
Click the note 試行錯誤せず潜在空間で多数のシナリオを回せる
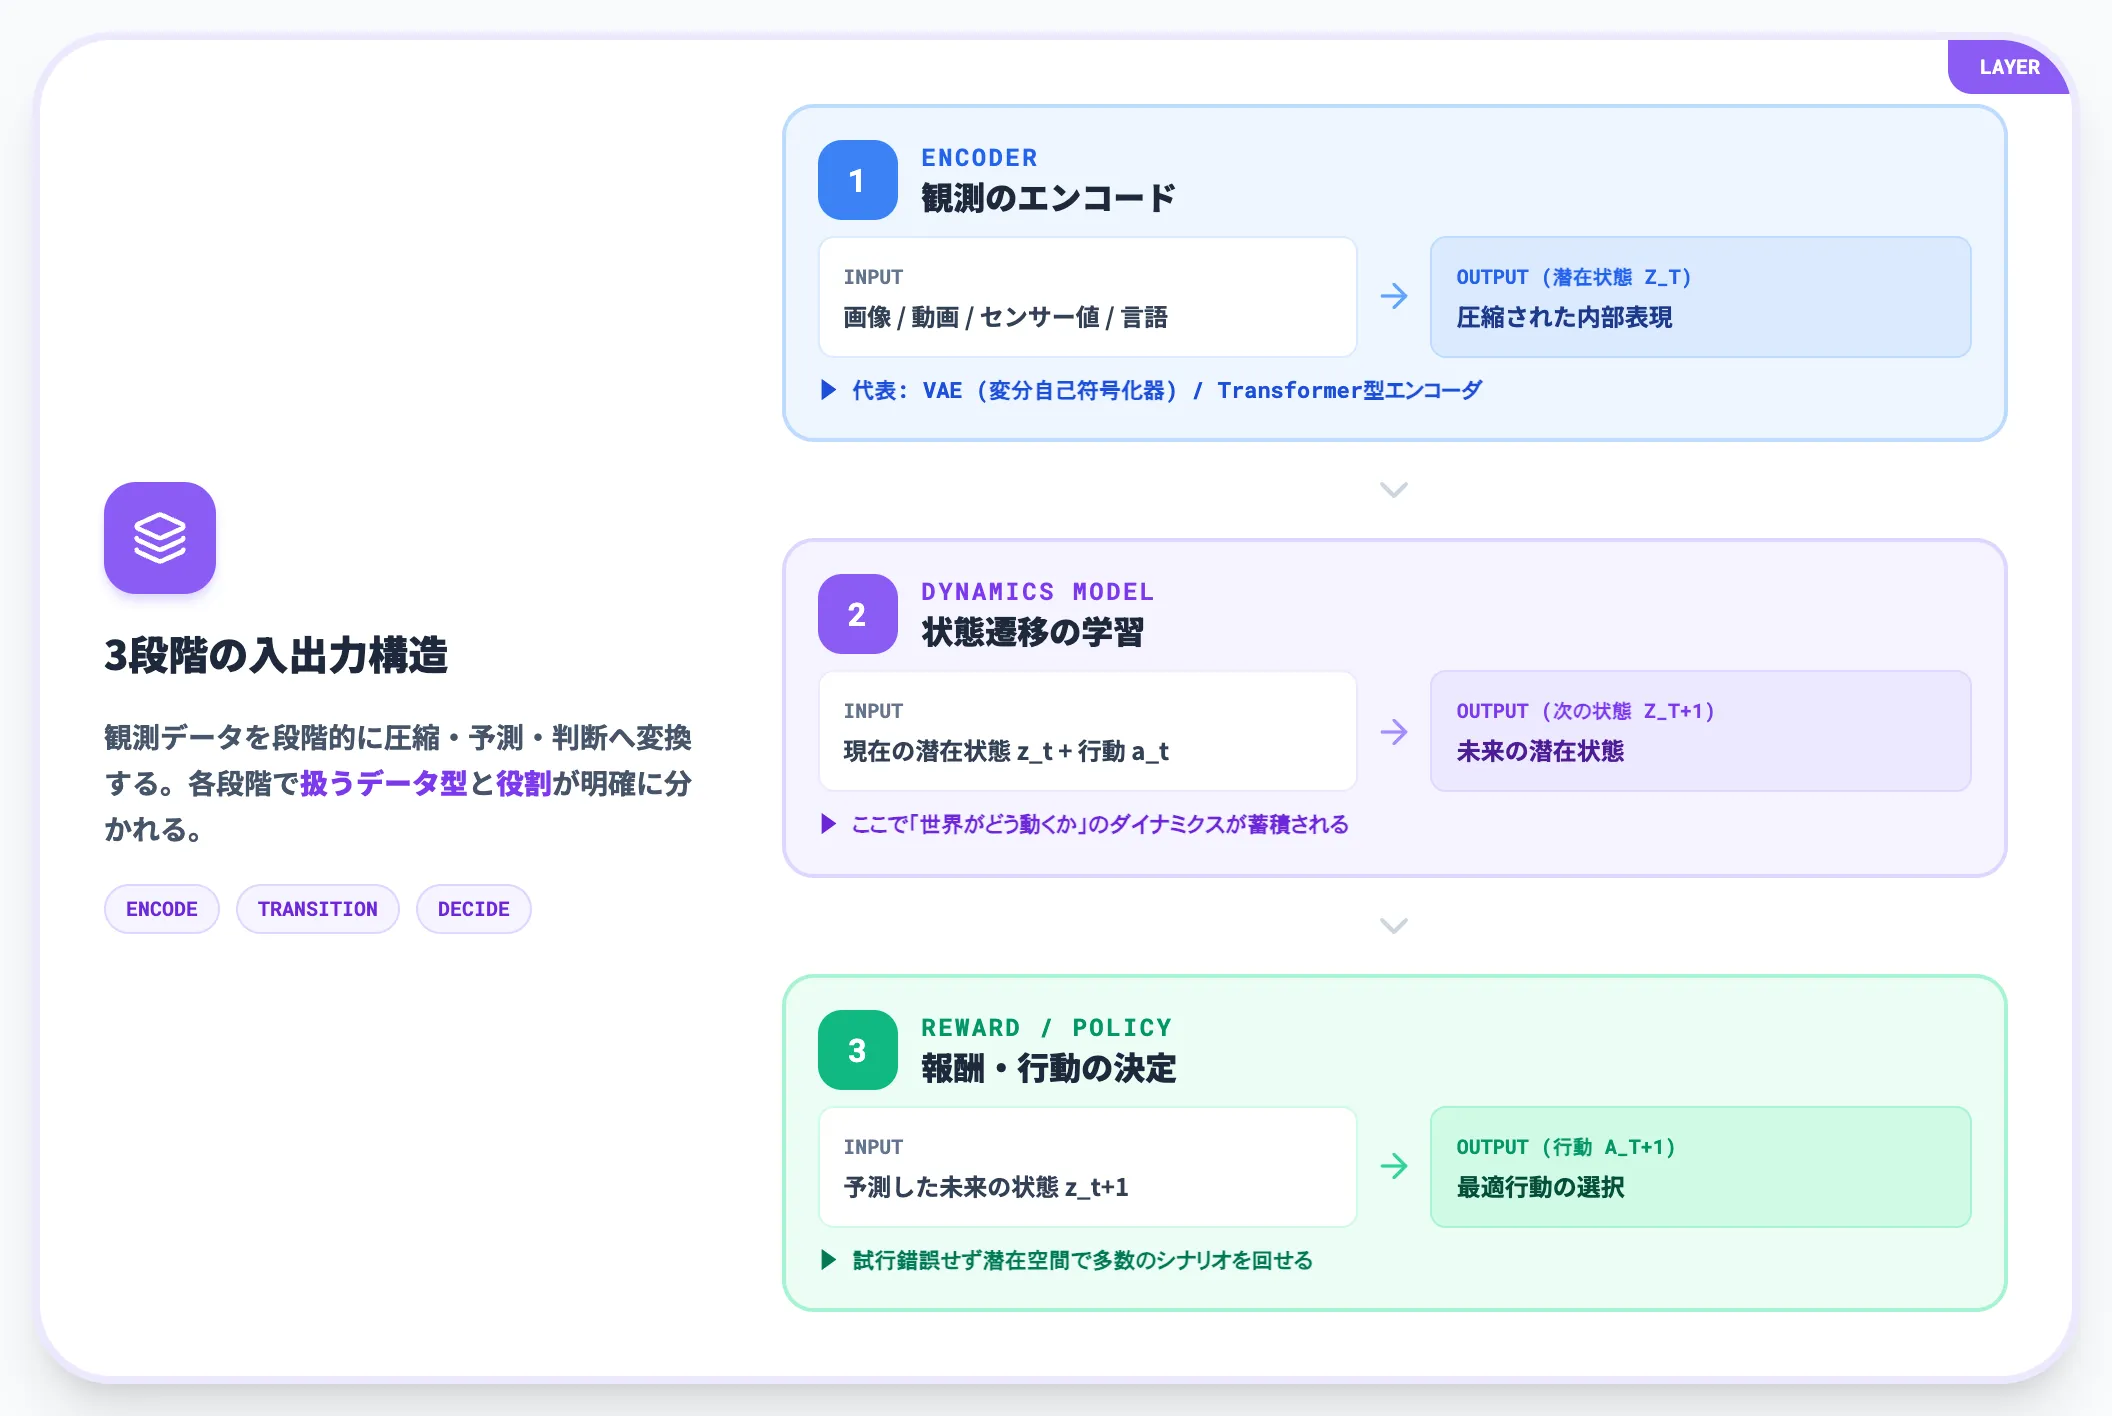(x=1082, y=1260)
